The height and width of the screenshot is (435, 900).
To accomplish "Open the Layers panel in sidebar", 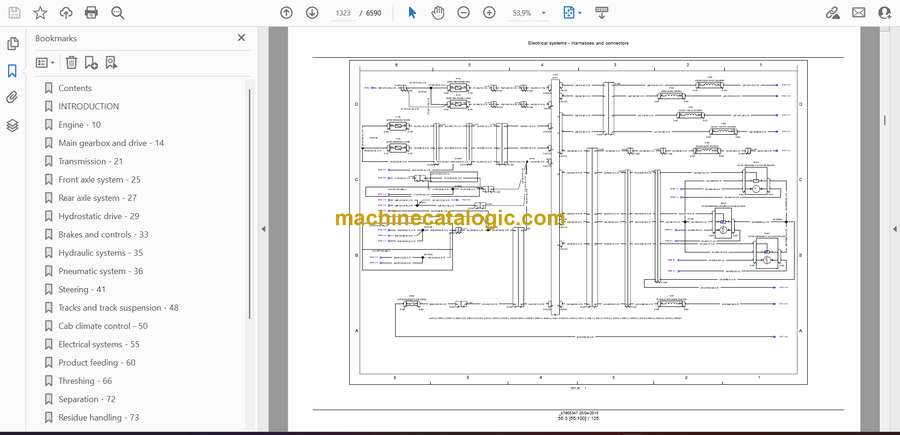I will point(12,125).
